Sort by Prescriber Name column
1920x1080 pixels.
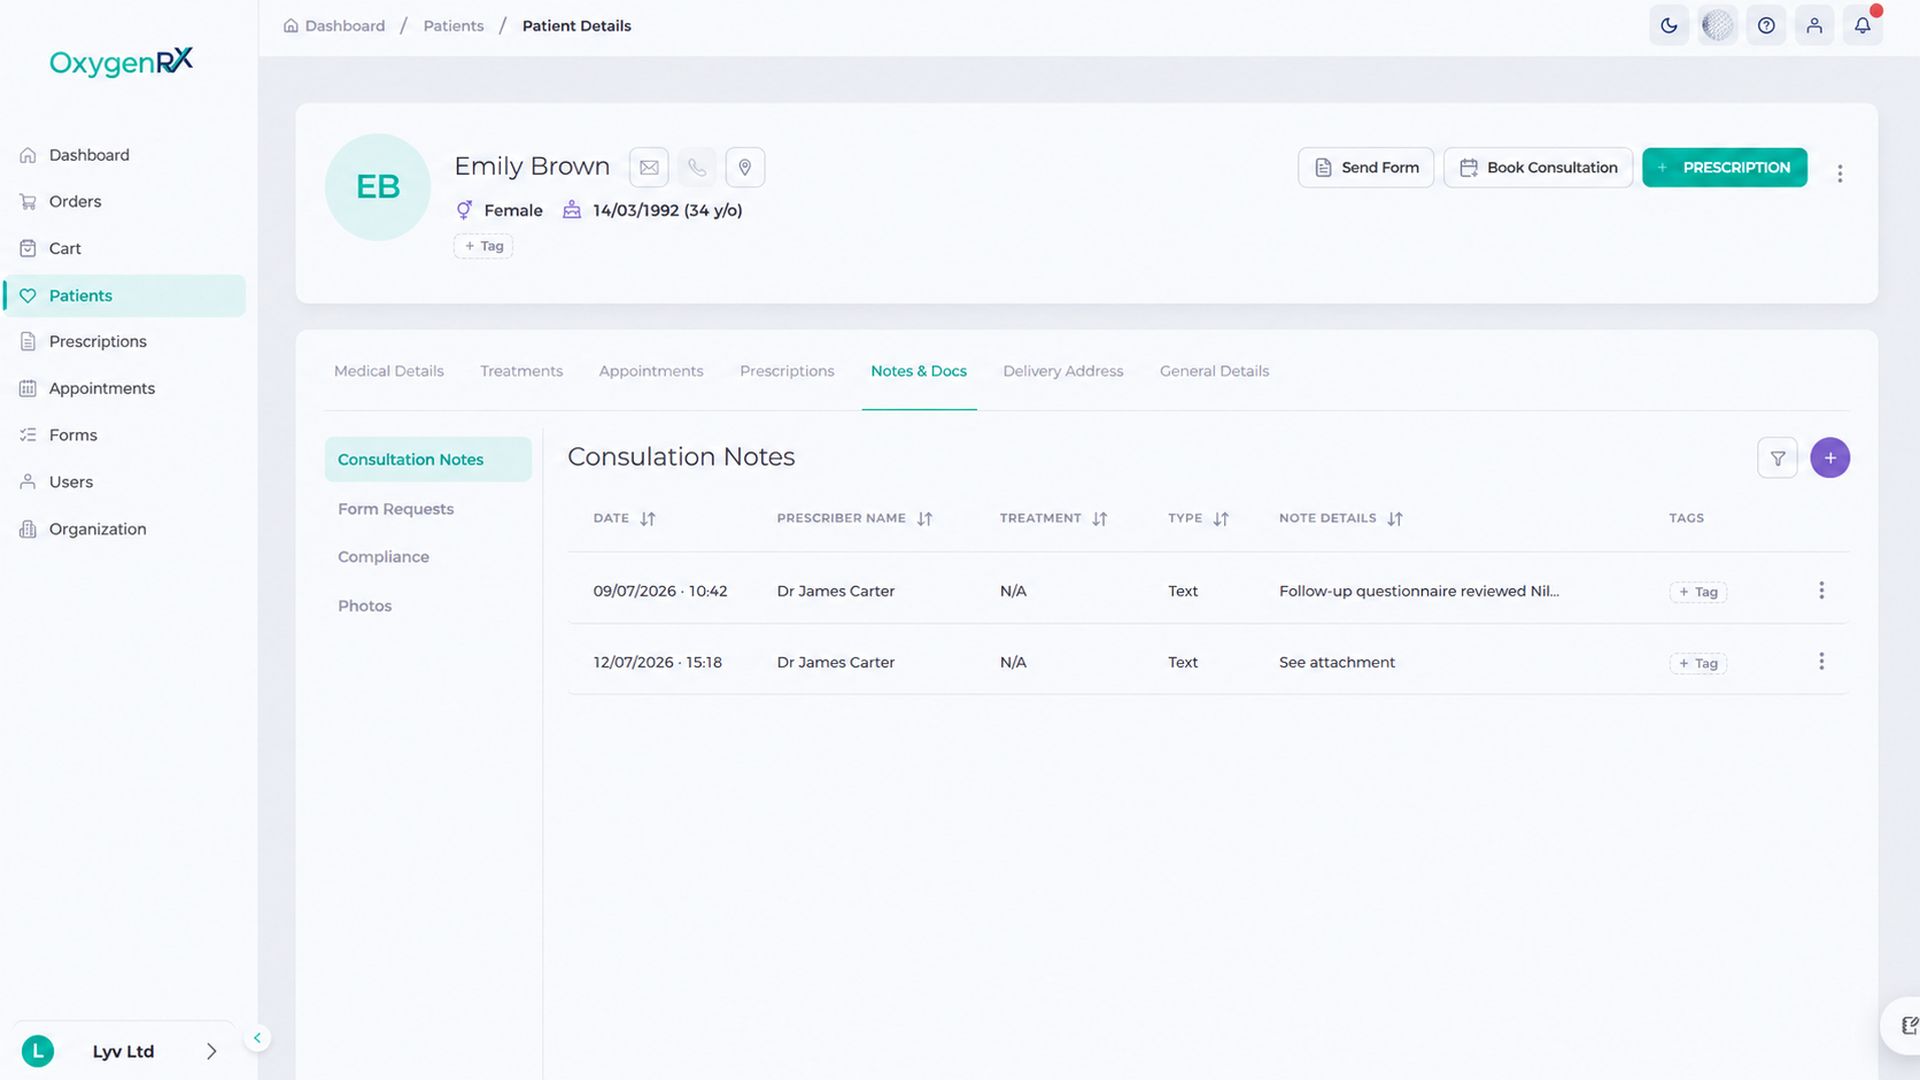(x=924, y=519)
